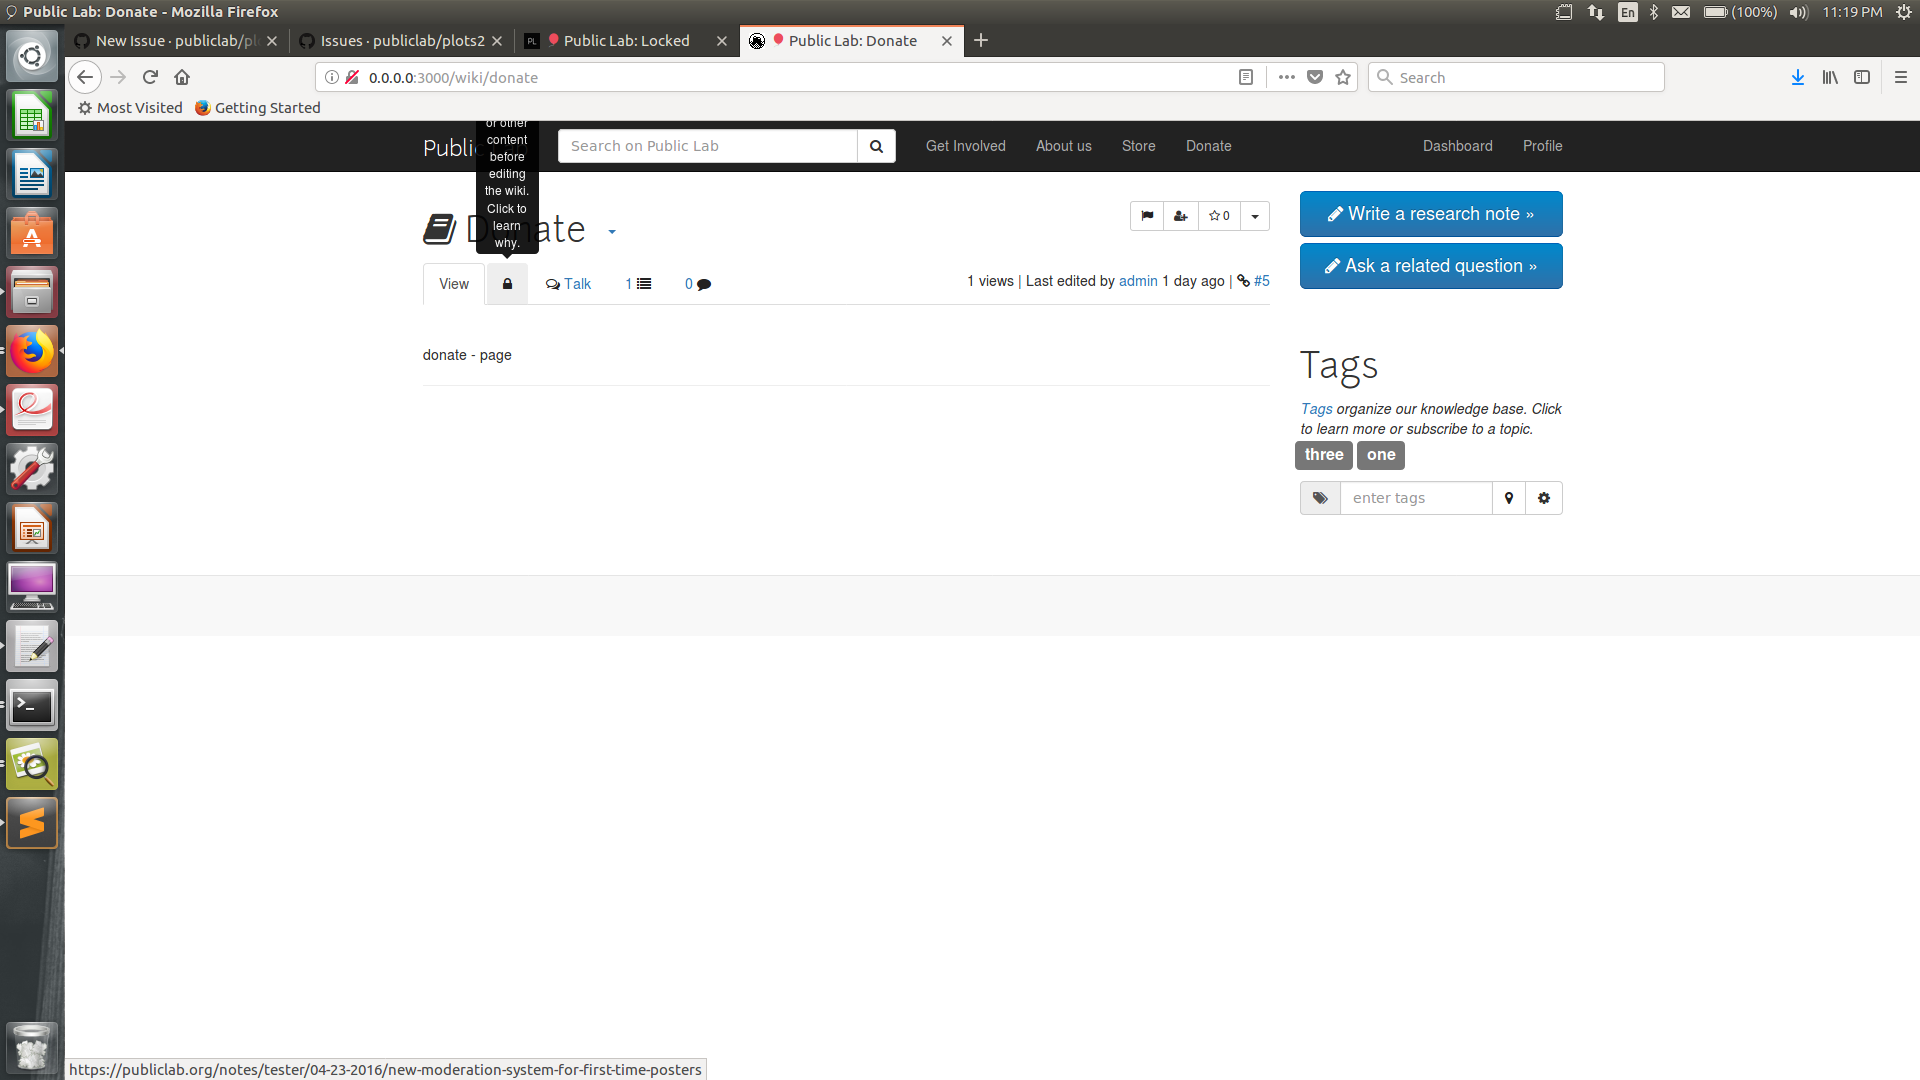
Task: Open the caret dropdown next to star
Action: [1255, 216]
